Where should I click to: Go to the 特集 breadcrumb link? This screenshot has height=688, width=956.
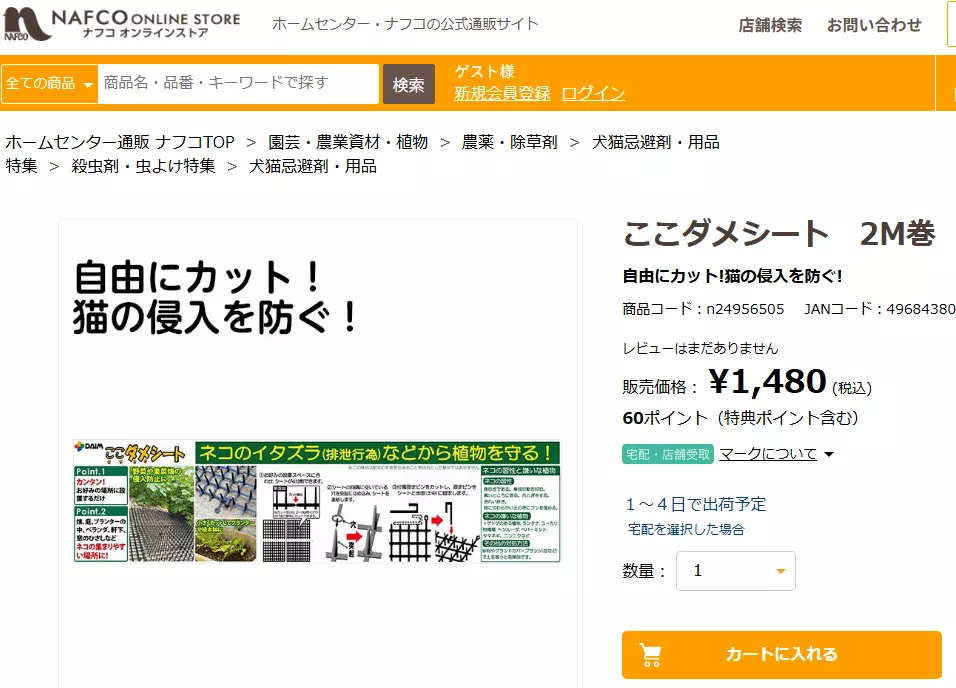click(22, 166)
